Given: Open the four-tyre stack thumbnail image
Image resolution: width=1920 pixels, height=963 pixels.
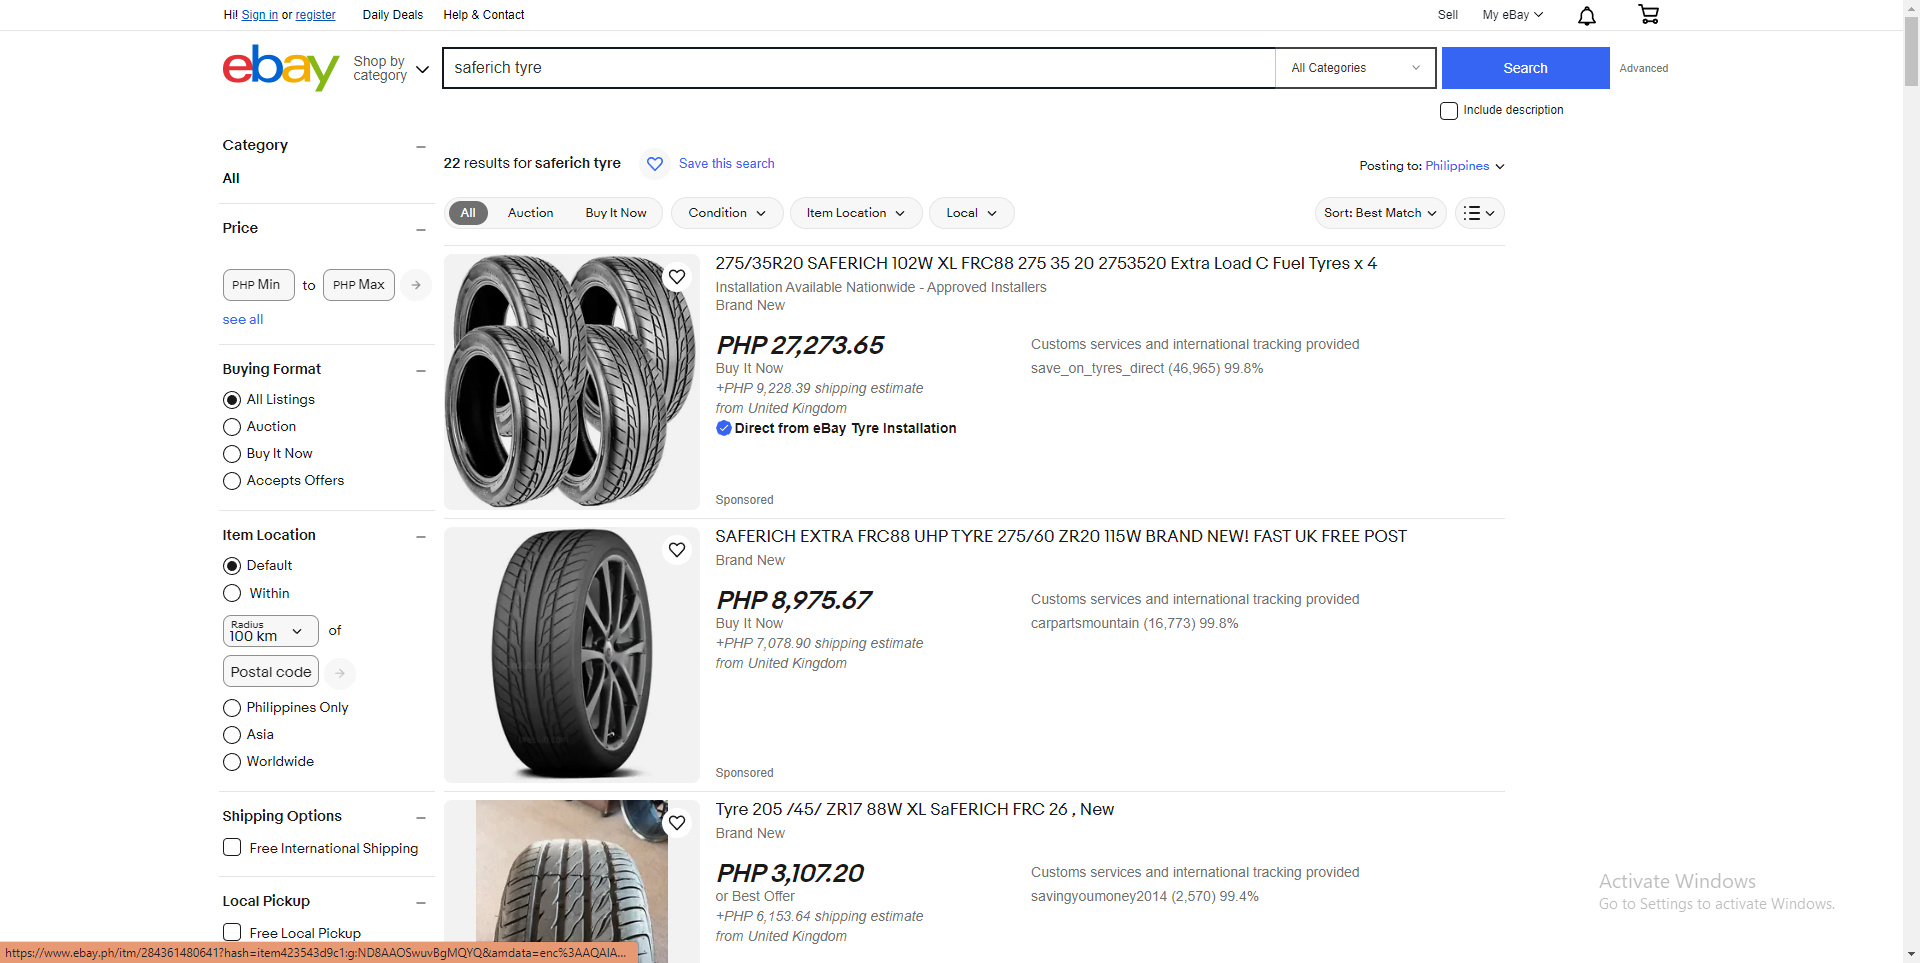Looking at the screenshot, I should (572, 382).
